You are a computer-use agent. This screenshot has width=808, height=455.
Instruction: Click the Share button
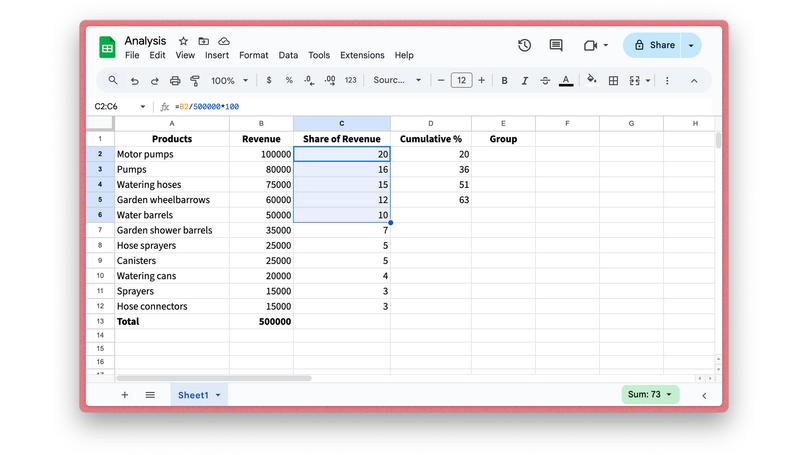point(653,45)
